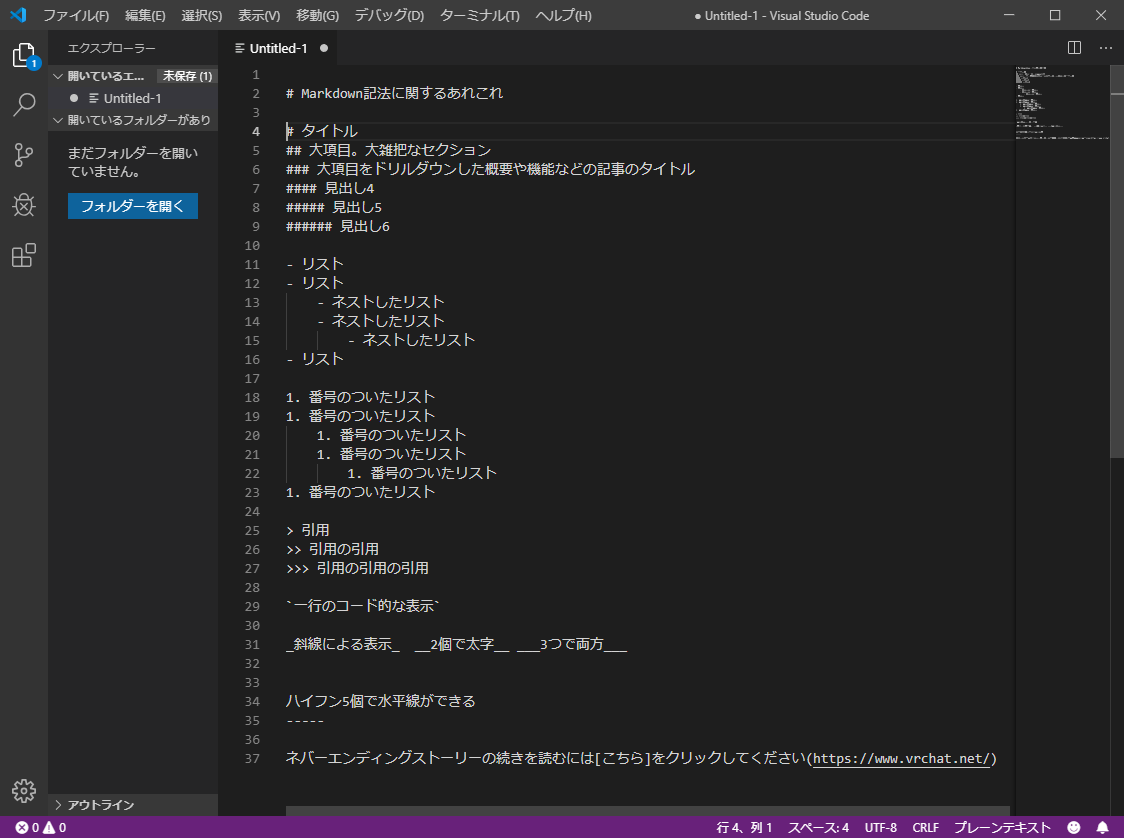
Task: Open the Debug view bug icon
Action: pyautogui.click(x=24, y=205)
